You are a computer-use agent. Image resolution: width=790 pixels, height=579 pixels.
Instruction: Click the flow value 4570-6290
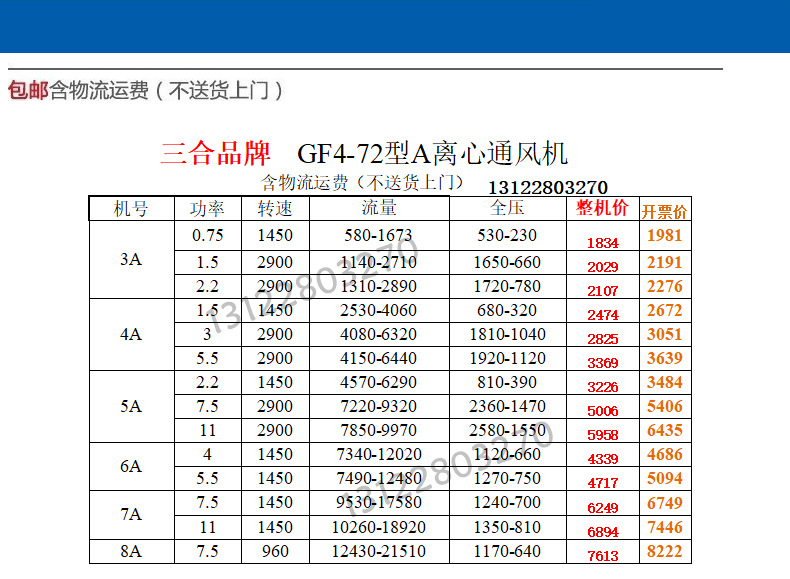click(378, 382)
